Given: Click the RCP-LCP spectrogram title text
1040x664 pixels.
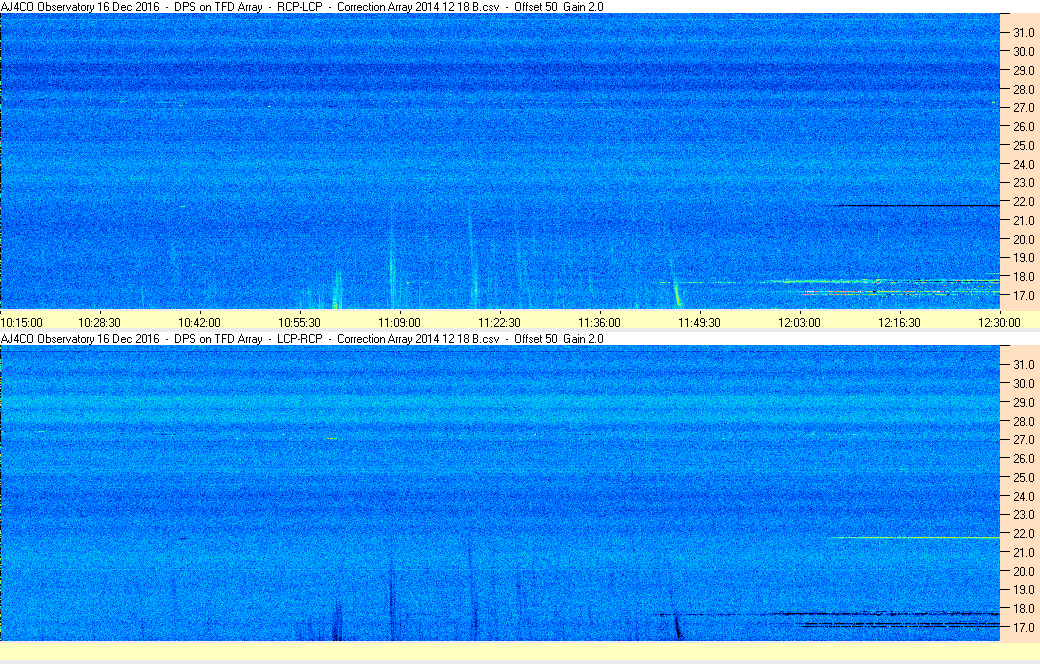Looking at the screenshot, I should (x=299, y=7).
